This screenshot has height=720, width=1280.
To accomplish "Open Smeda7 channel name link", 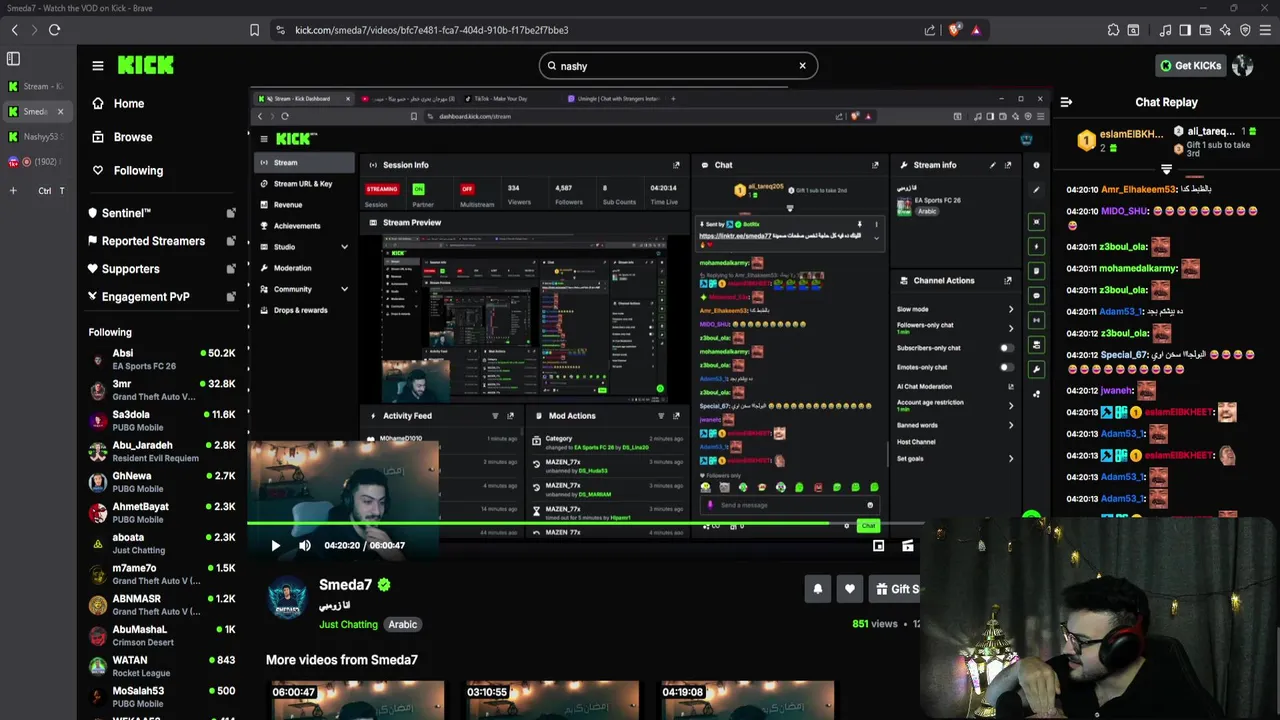I will pos(345,585).
